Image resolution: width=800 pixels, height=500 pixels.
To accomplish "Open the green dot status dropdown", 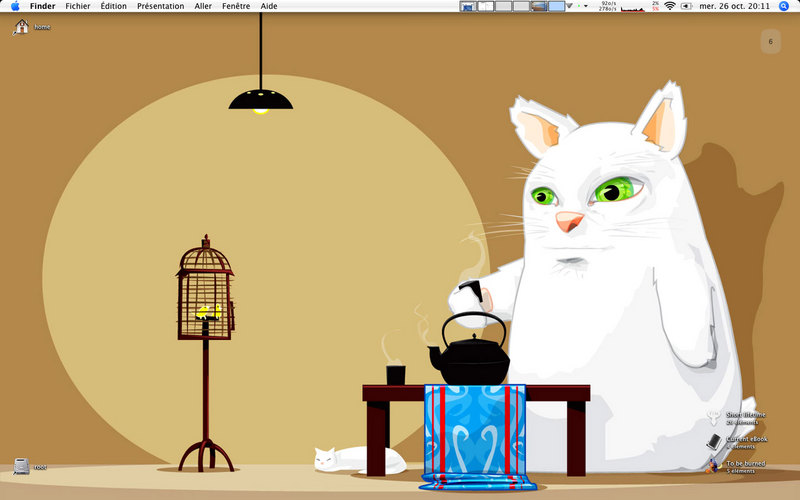I will pos(582,6).
